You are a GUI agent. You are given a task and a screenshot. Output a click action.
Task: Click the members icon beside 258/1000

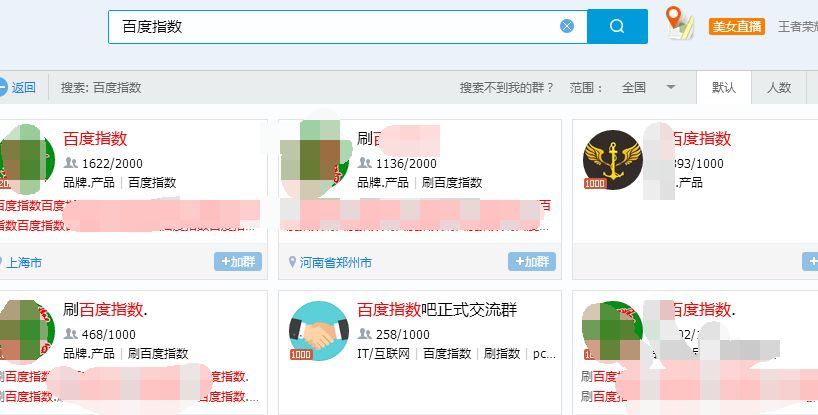(365, 334)
